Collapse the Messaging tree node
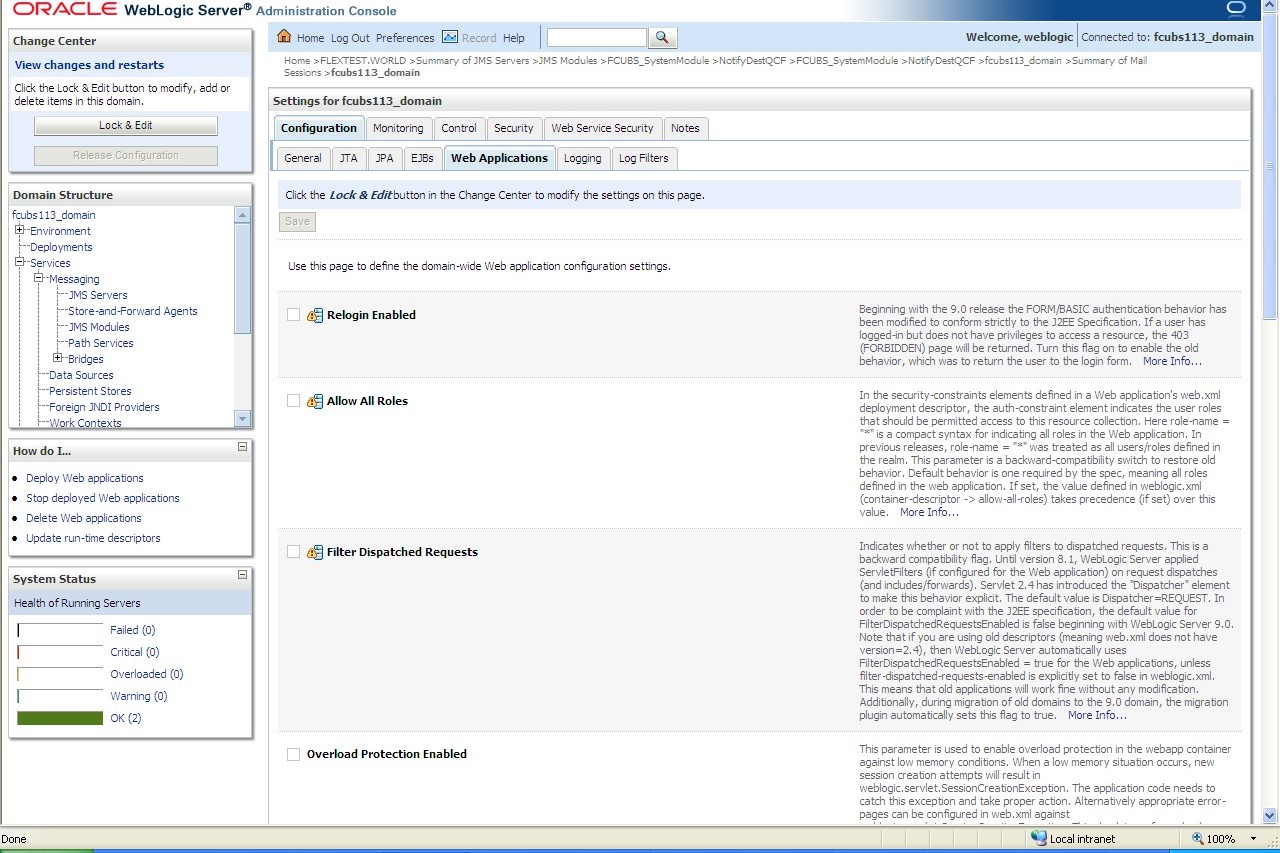This screenshot has width=1280, height=853. pos(39,278)
